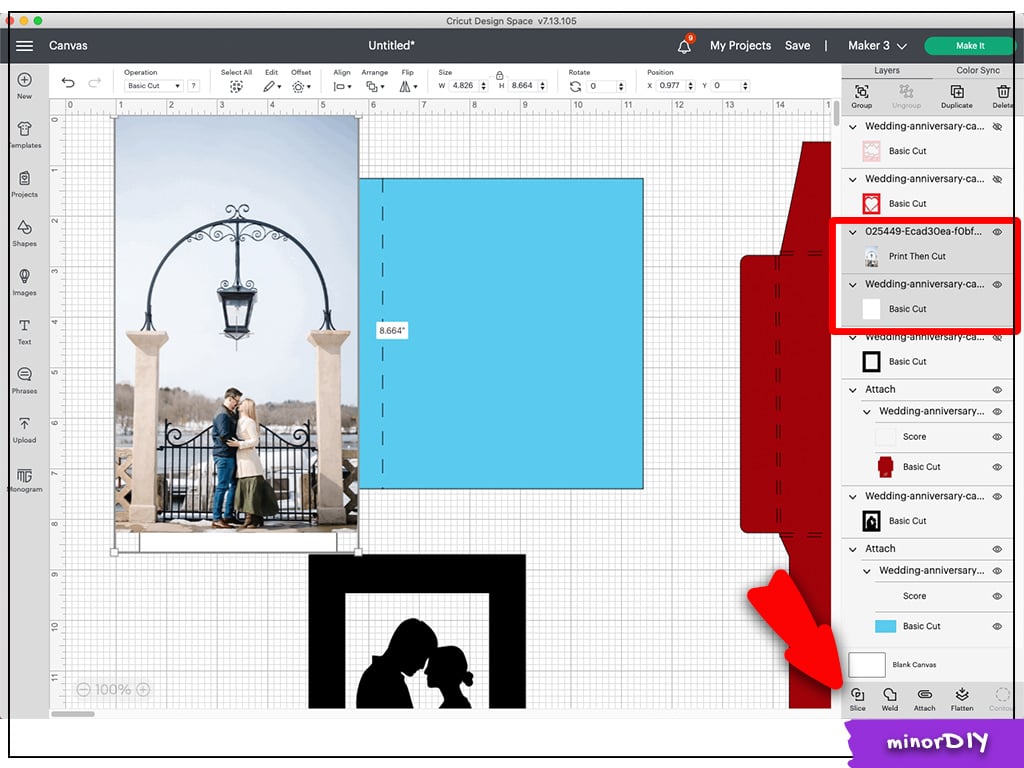Collapse the 025449-Ecad30ea layer group
Image resolution: width=1024 pixels, height=768 pixels.
tap(853, 232)
